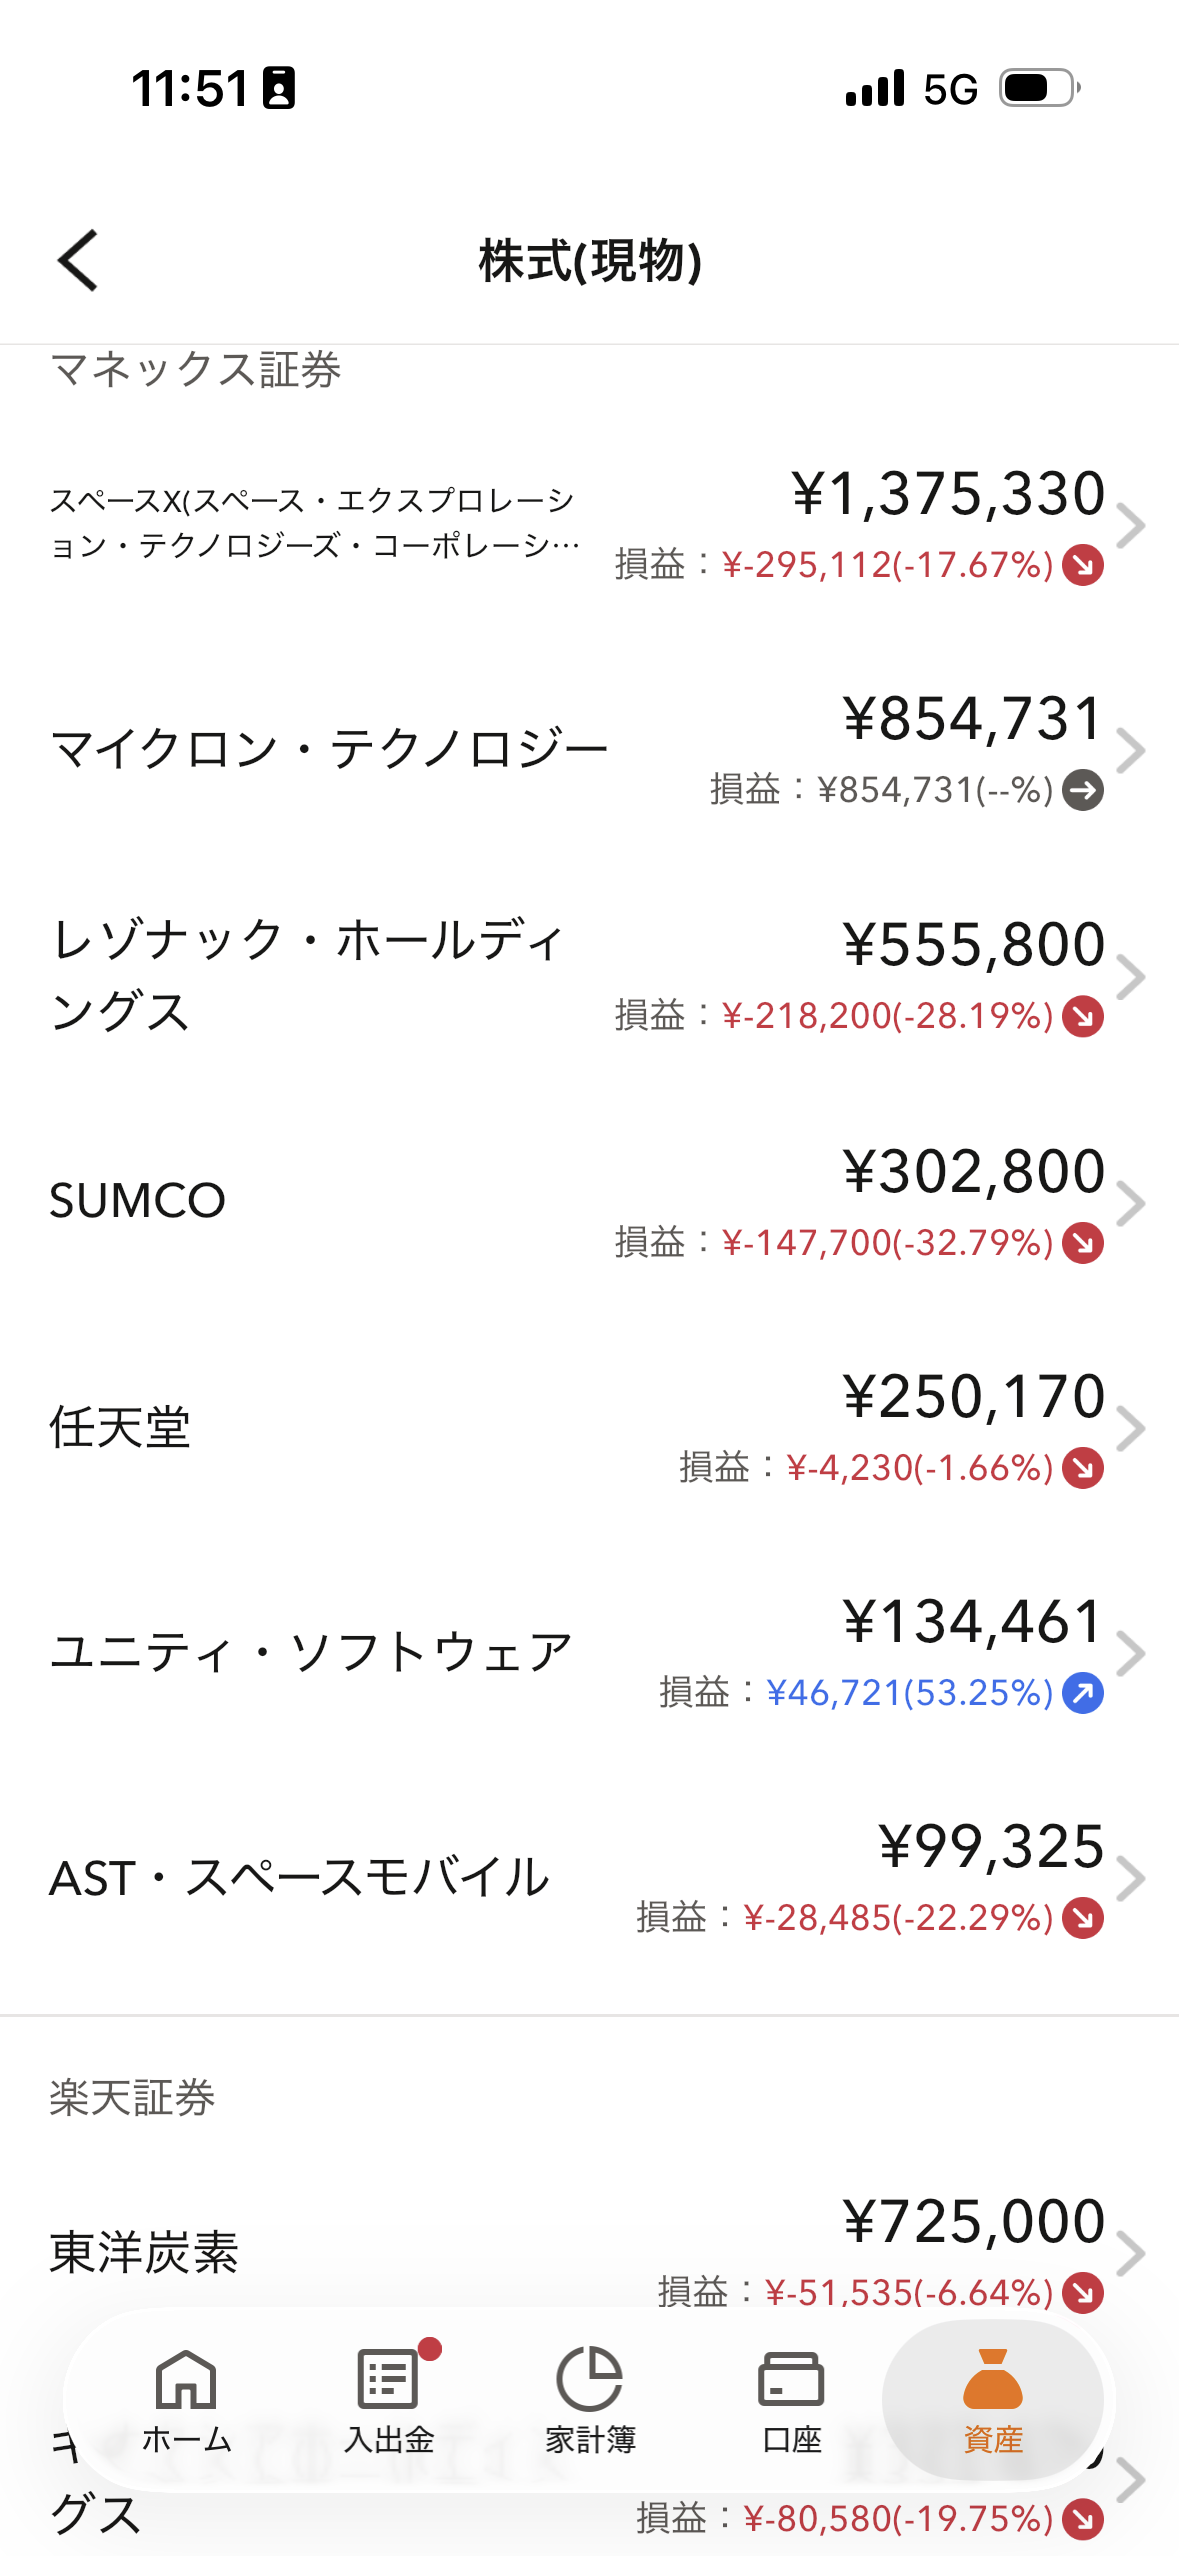Image resolution: width=1179 pixels, height=2556 pixels.
Task: Tap gray arrow icon for マイクロン・テクノロジー
Action: point(1083,790)
